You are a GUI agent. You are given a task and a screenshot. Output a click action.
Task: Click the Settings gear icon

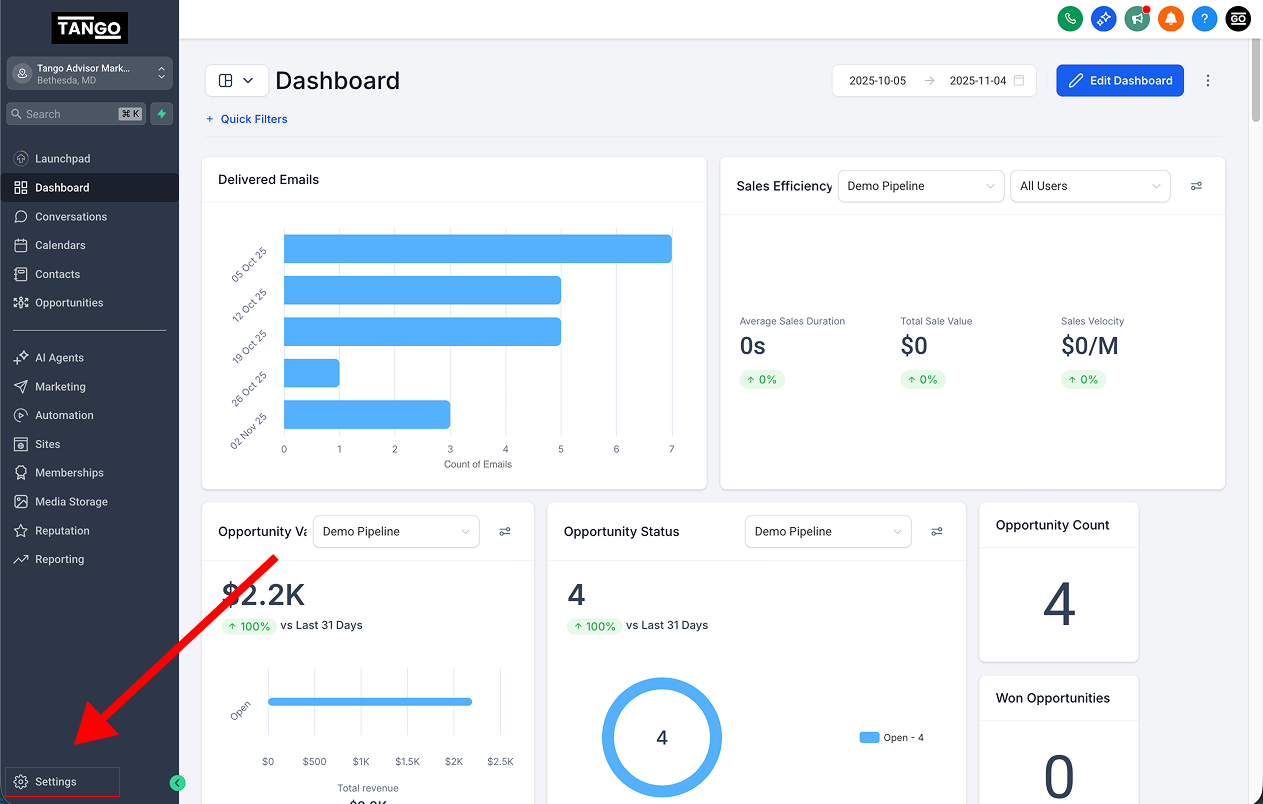point(21,782)
